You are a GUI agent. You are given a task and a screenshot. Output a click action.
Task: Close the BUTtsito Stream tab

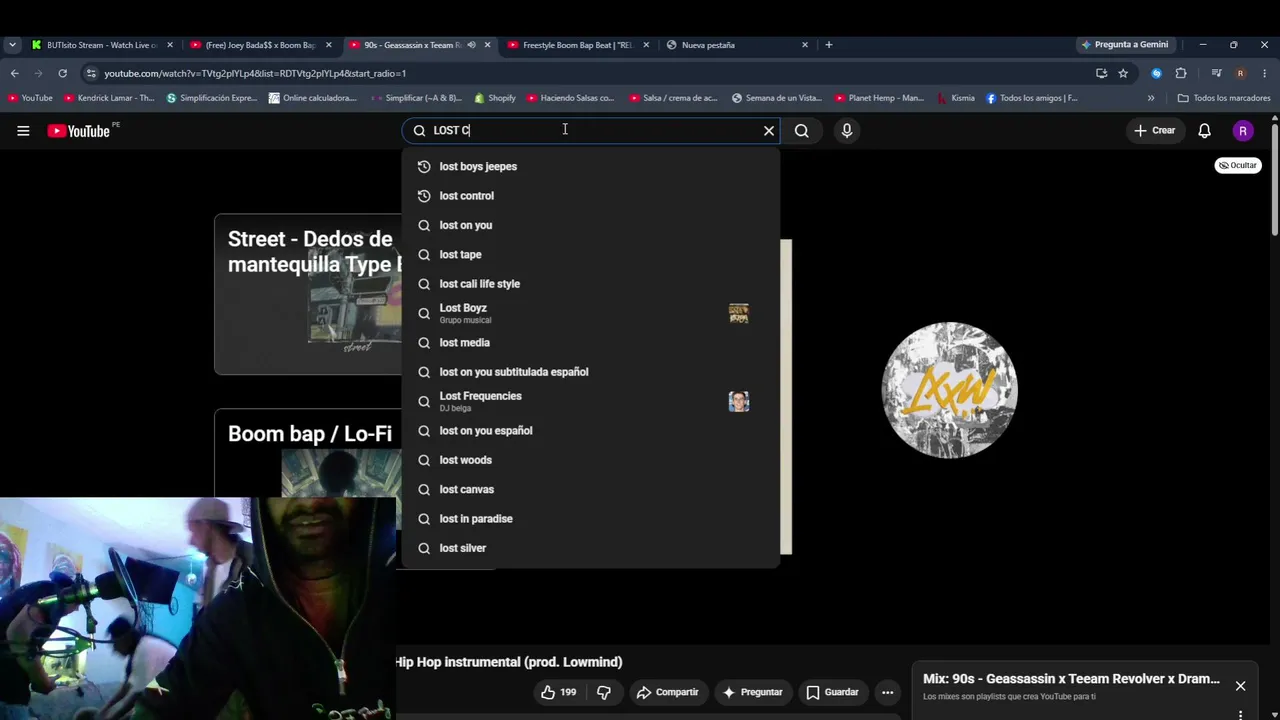[x=170, y=45]
